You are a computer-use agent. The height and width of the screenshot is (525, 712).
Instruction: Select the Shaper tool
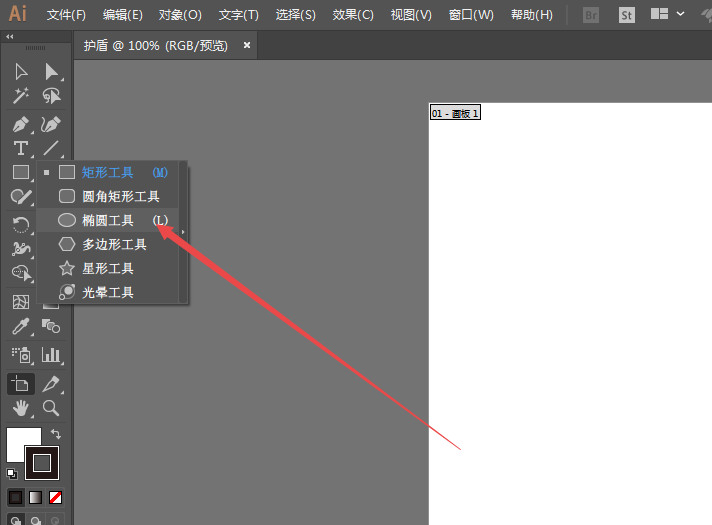point(21,197)
